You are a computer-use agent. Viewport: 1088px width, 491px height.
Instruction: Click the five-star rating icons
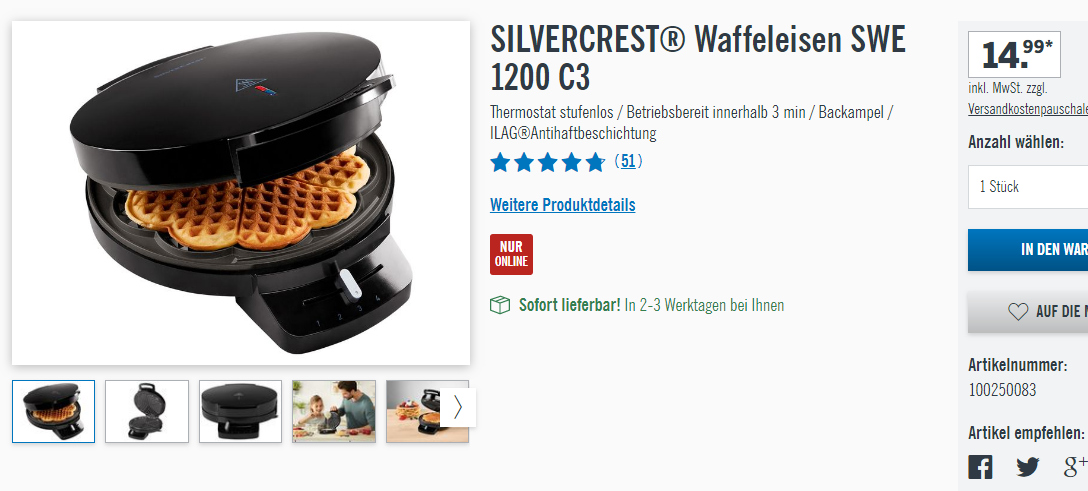pos(547,162)
